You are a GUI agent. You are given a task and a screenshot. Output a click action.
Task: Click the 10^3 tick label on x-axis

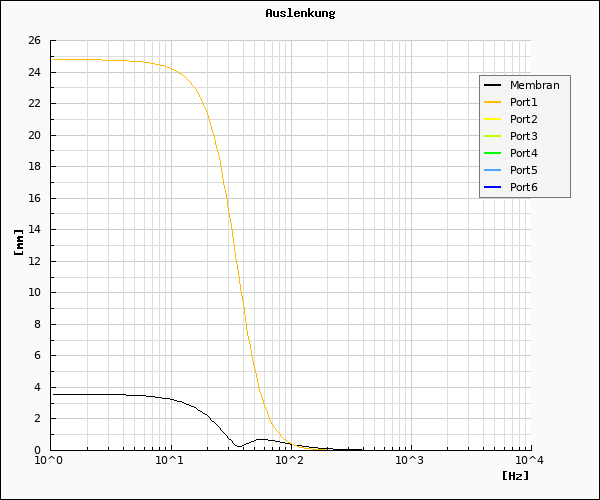point(410,460)
